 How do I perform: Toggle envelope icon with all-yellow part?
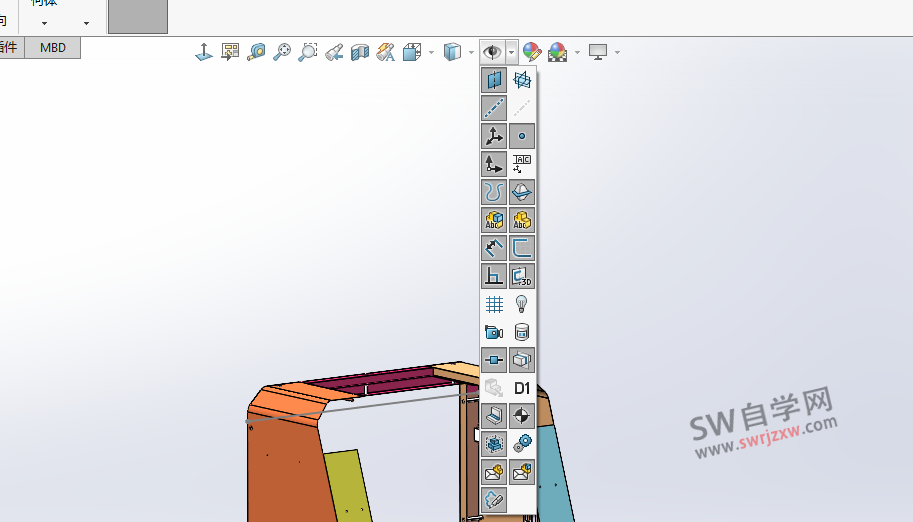pos(494,471)
